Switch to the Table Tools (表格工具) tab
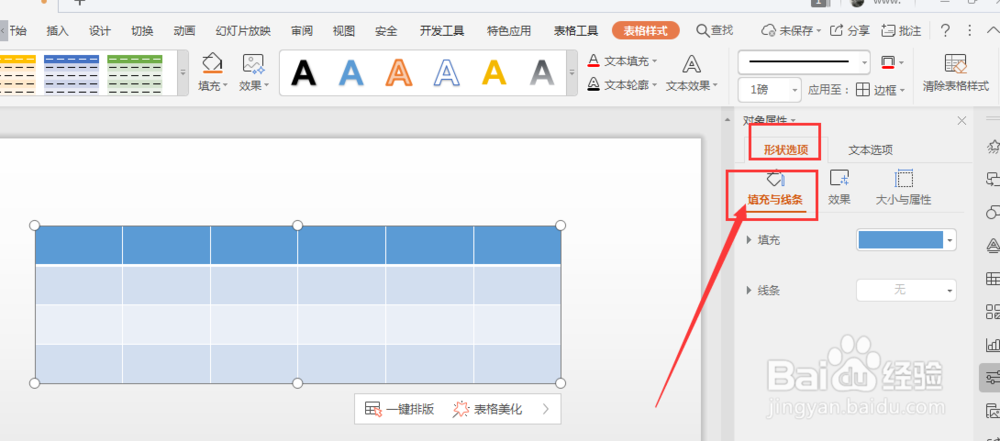 tap(576, 31)
